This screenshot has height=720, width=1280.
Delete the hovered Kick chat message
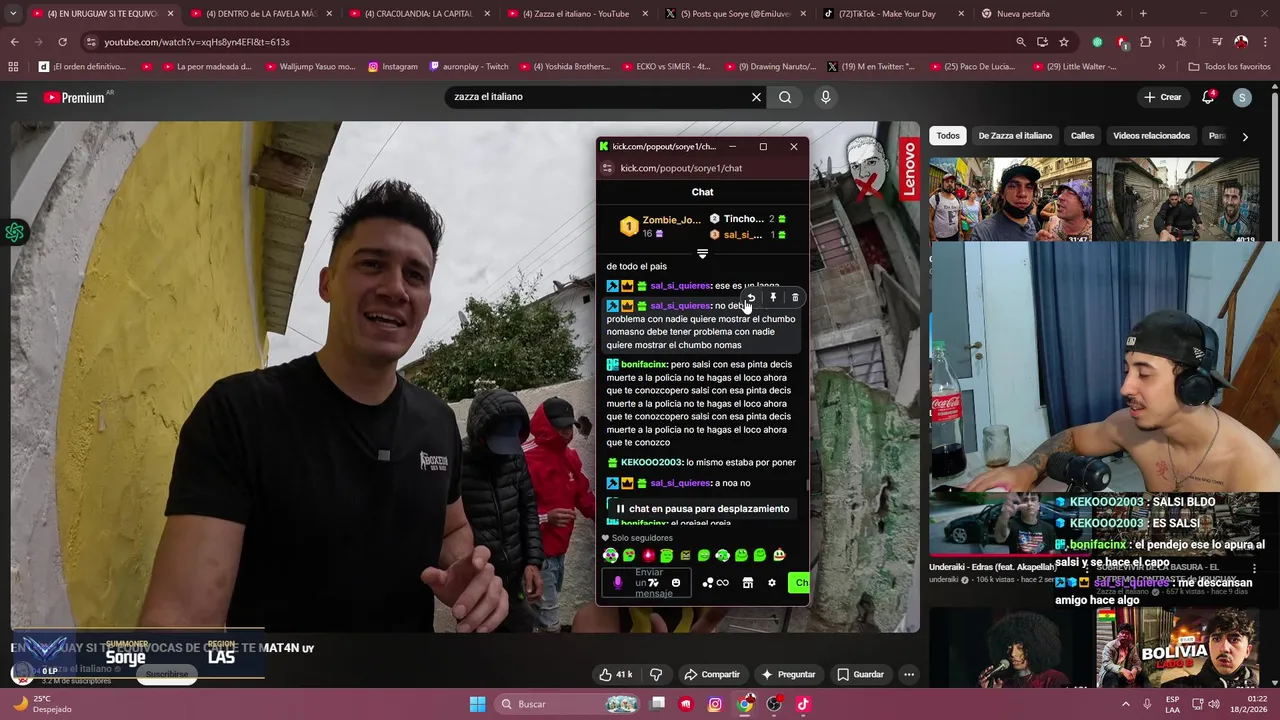pyautogui.click(x=795, y=297)
